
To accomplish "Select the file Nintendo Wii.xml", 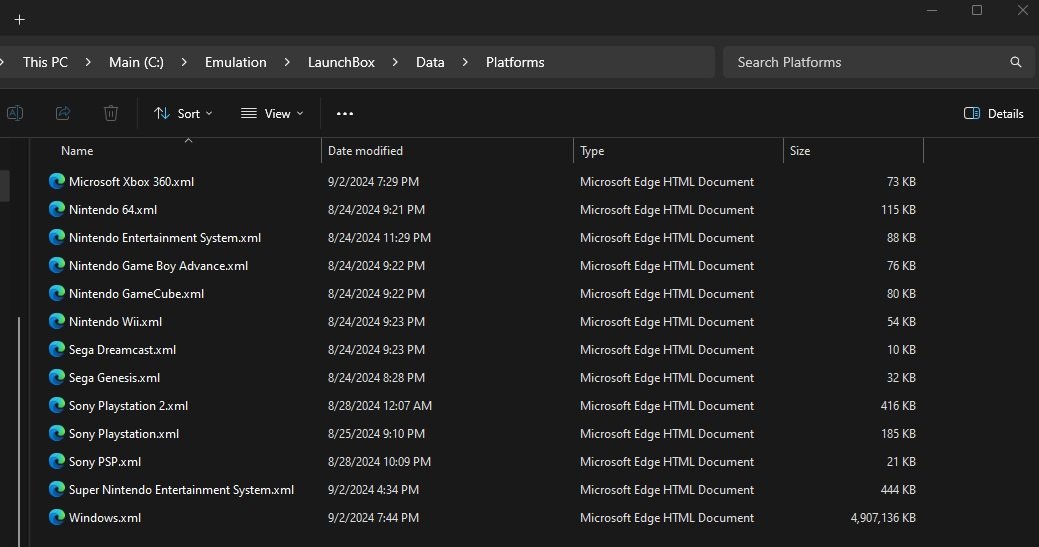I will coord(115,321).
